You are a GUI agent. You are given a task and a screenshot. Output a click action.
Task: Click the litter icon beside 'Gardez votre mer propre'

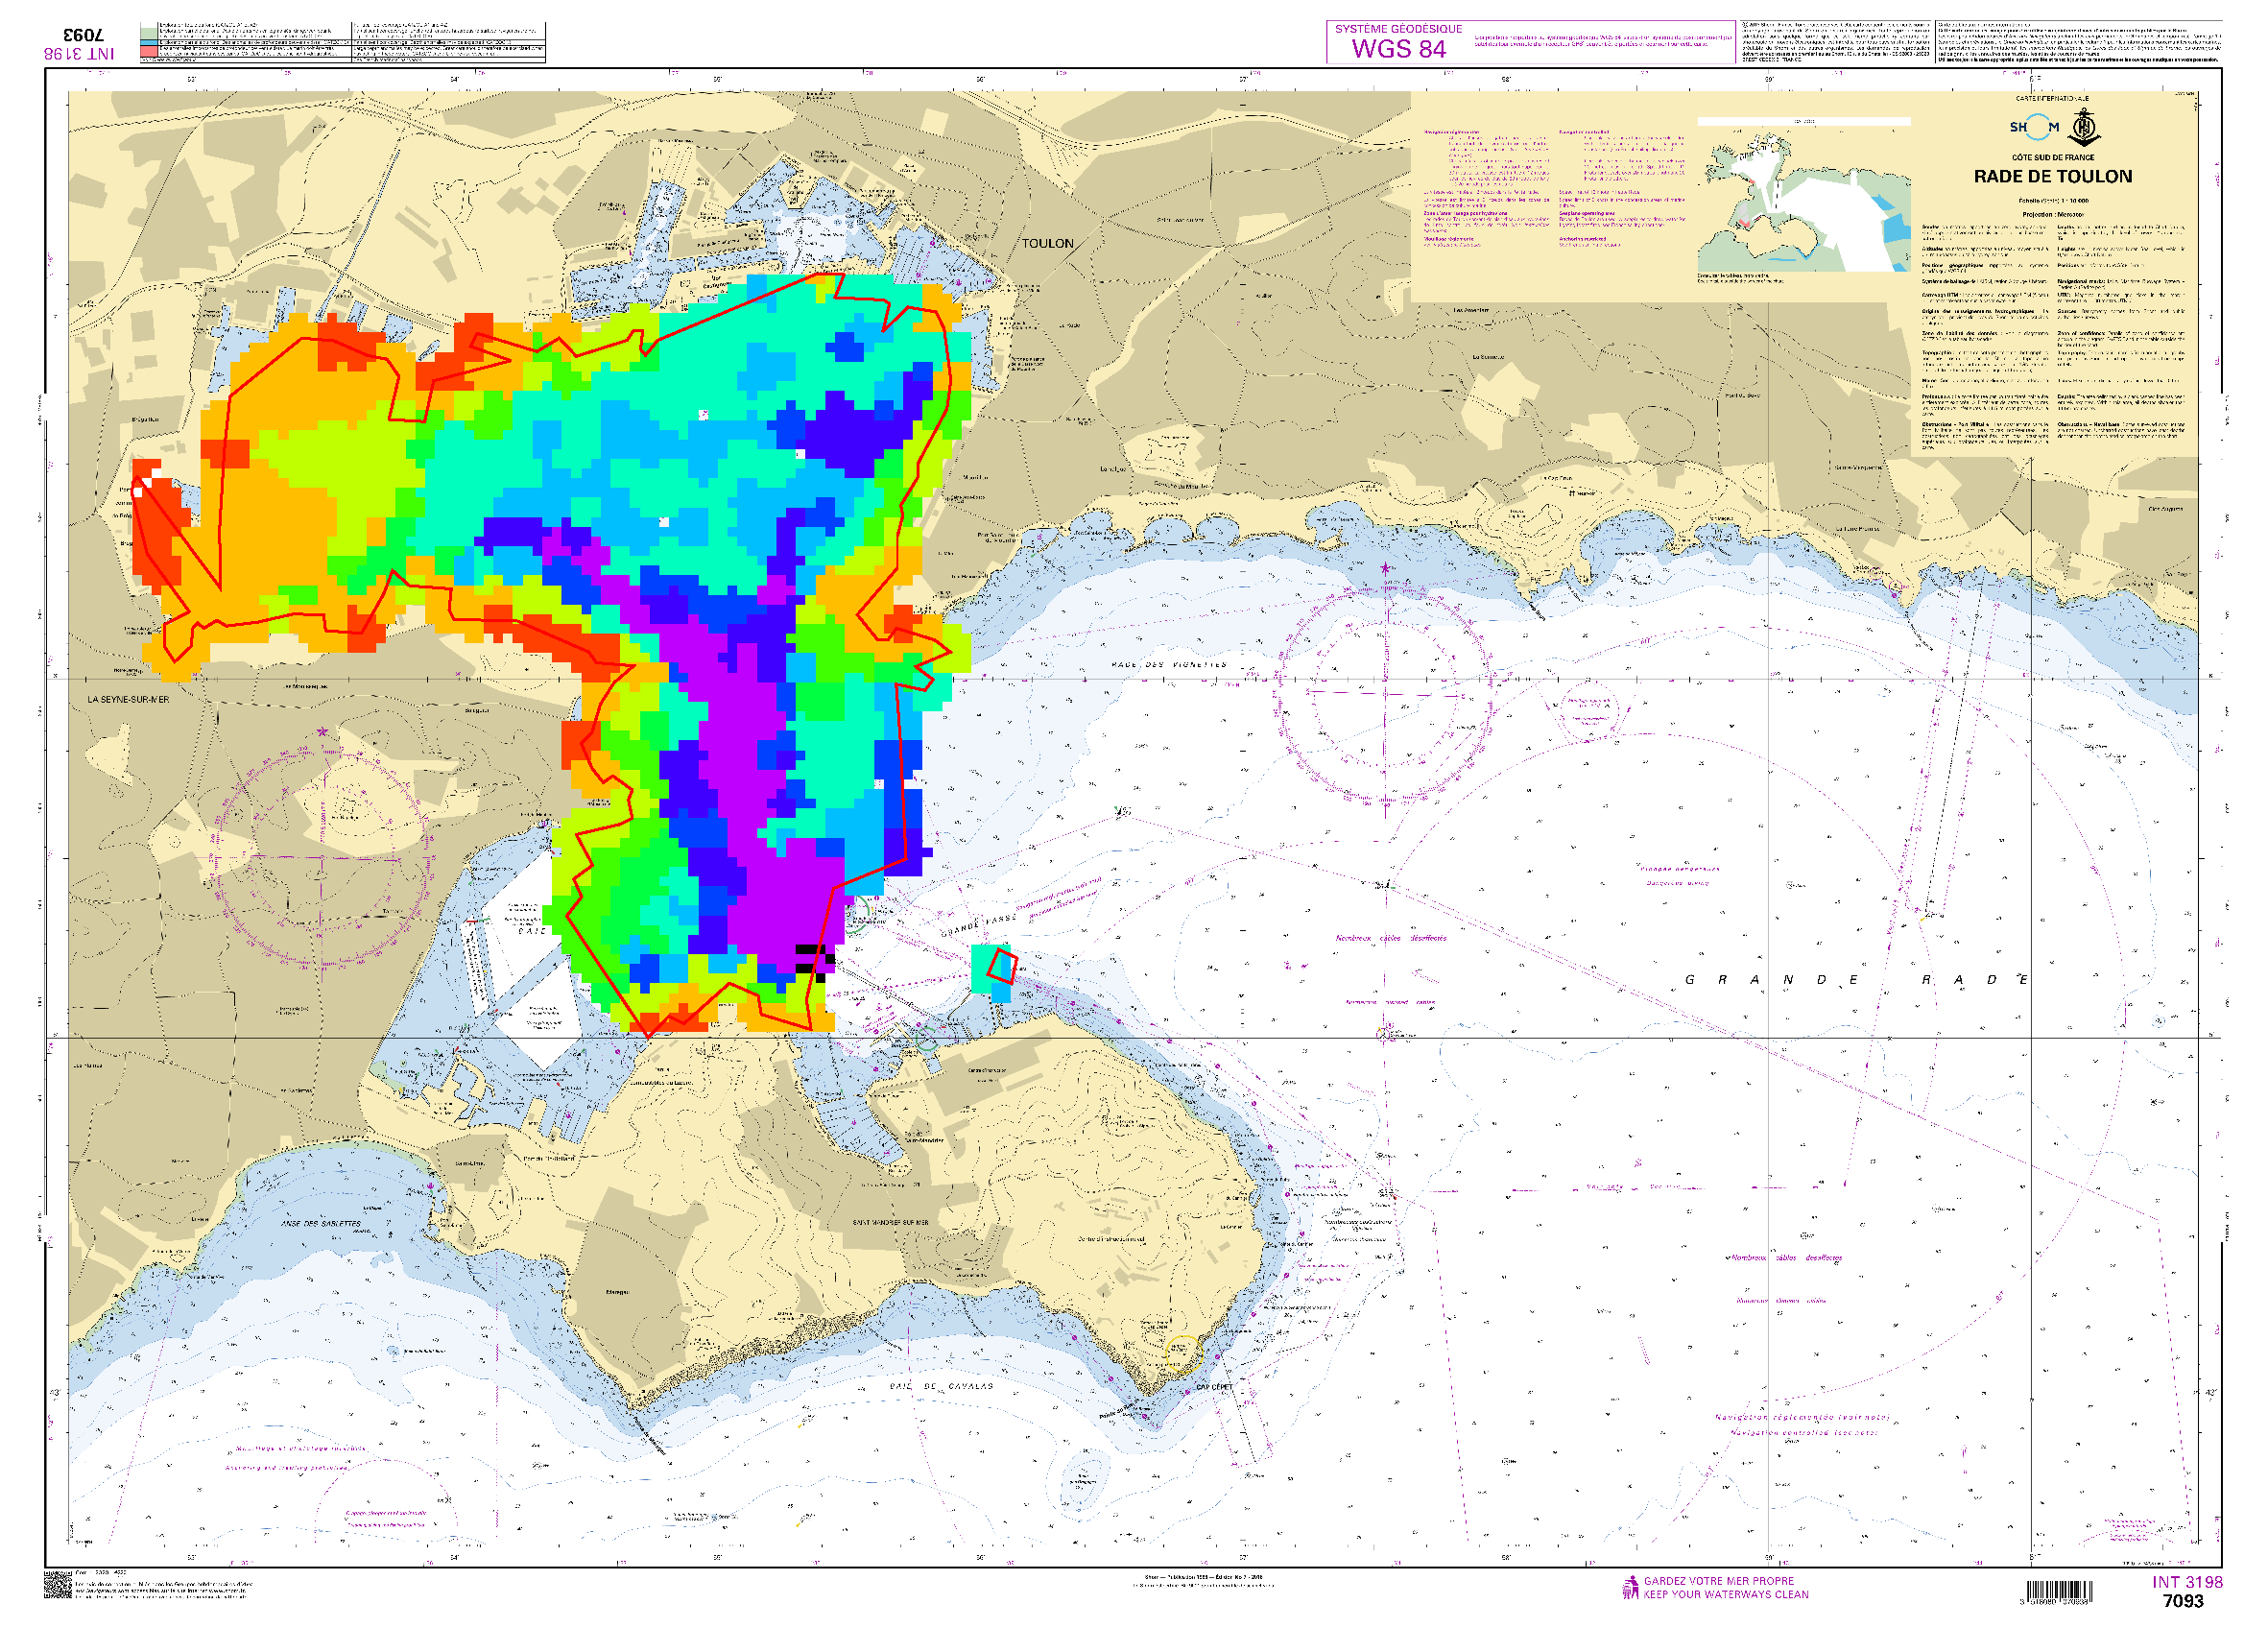pyautogui.click(x=1631, y=1587)
